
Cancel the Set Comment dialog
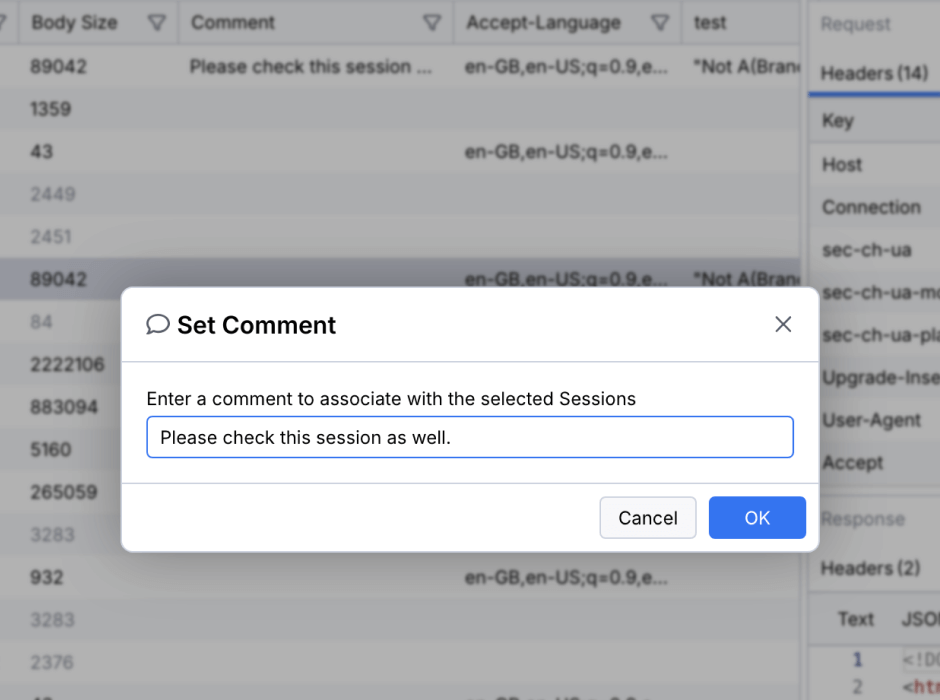click(x=647, y=517)
